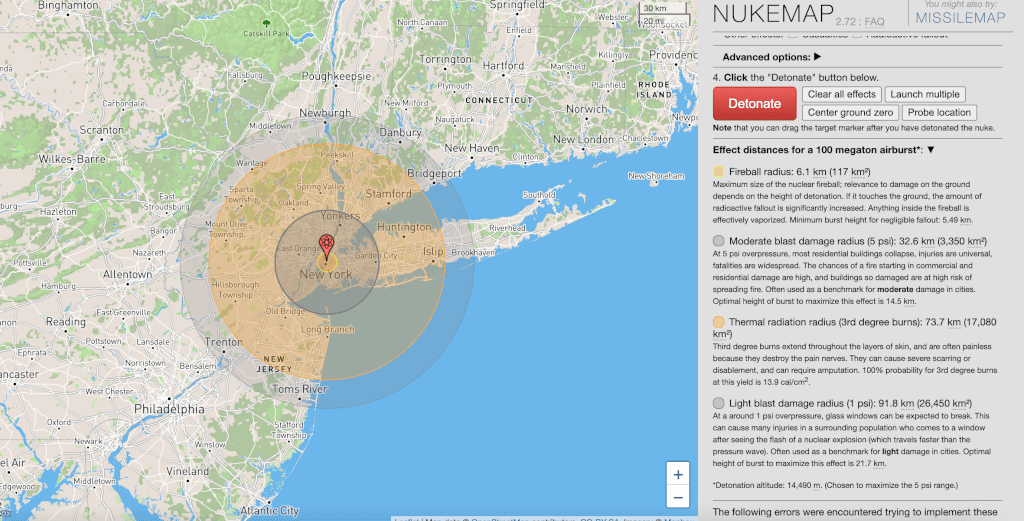Zoom in on the map
Image resolution: width=1024 pixels, height=521 pixels.
[678, 475]
